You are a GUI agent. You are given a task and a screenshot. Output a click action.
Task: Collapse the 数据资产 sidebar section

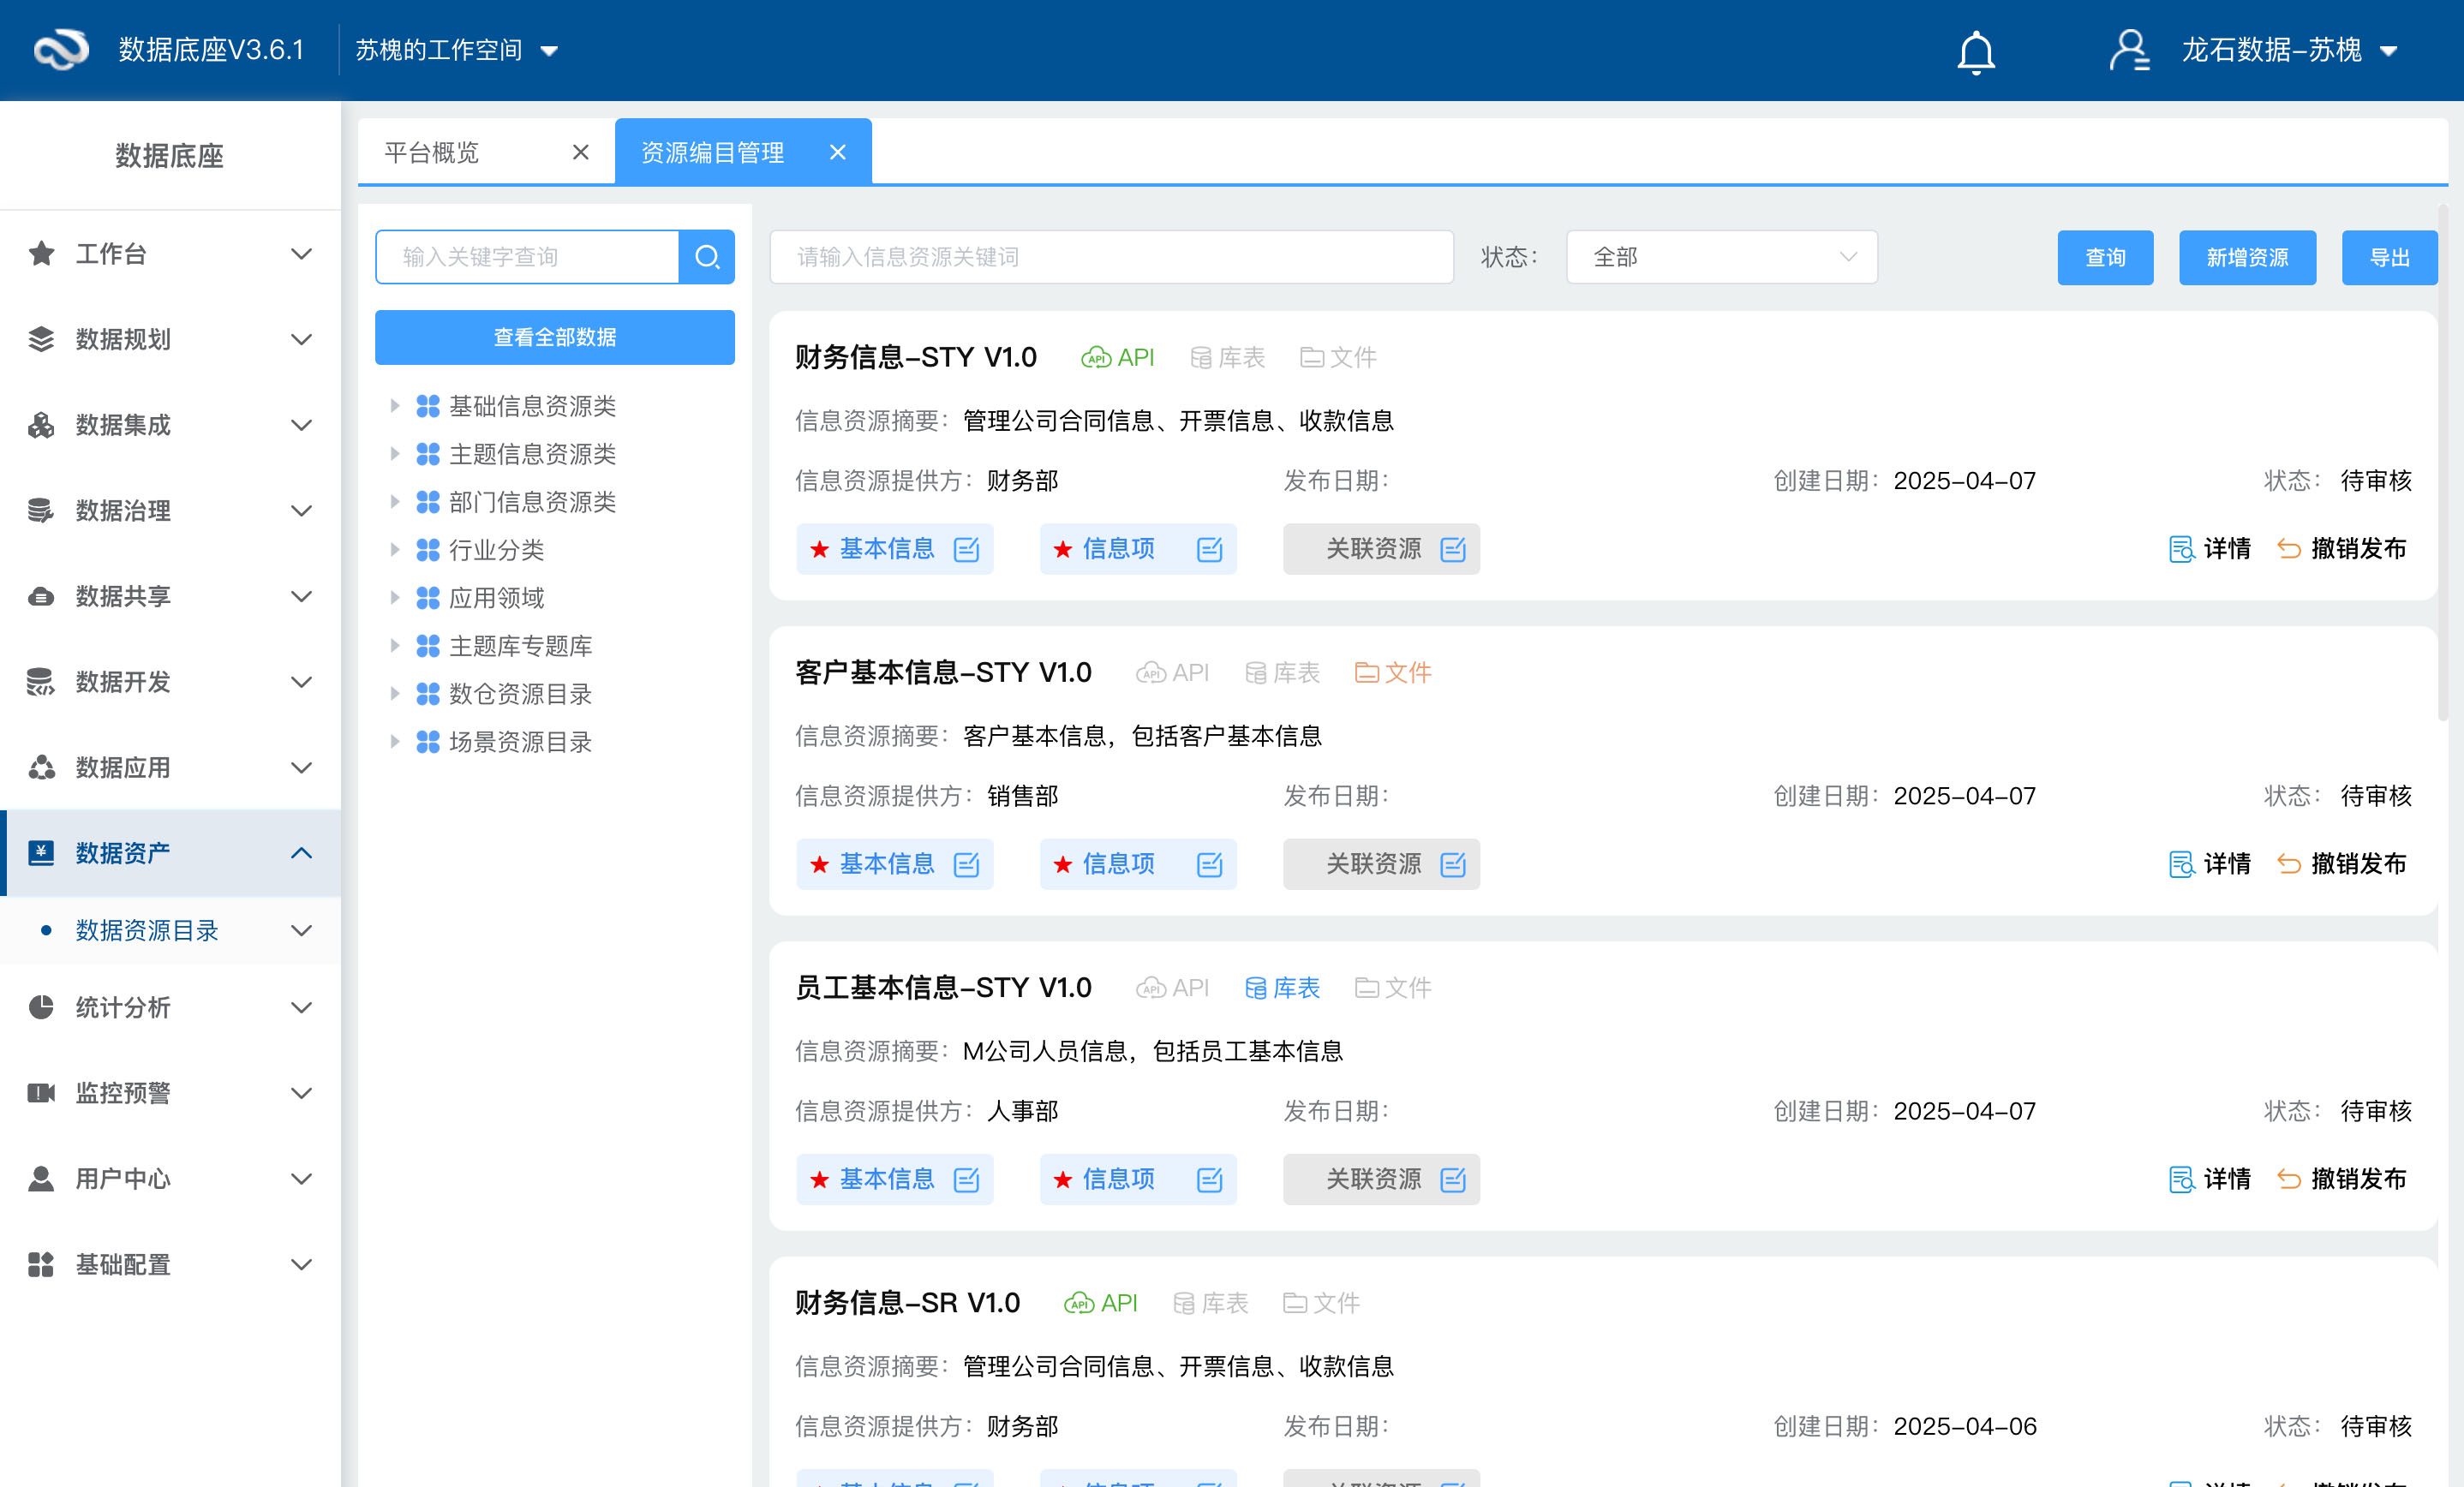point(301,853)
